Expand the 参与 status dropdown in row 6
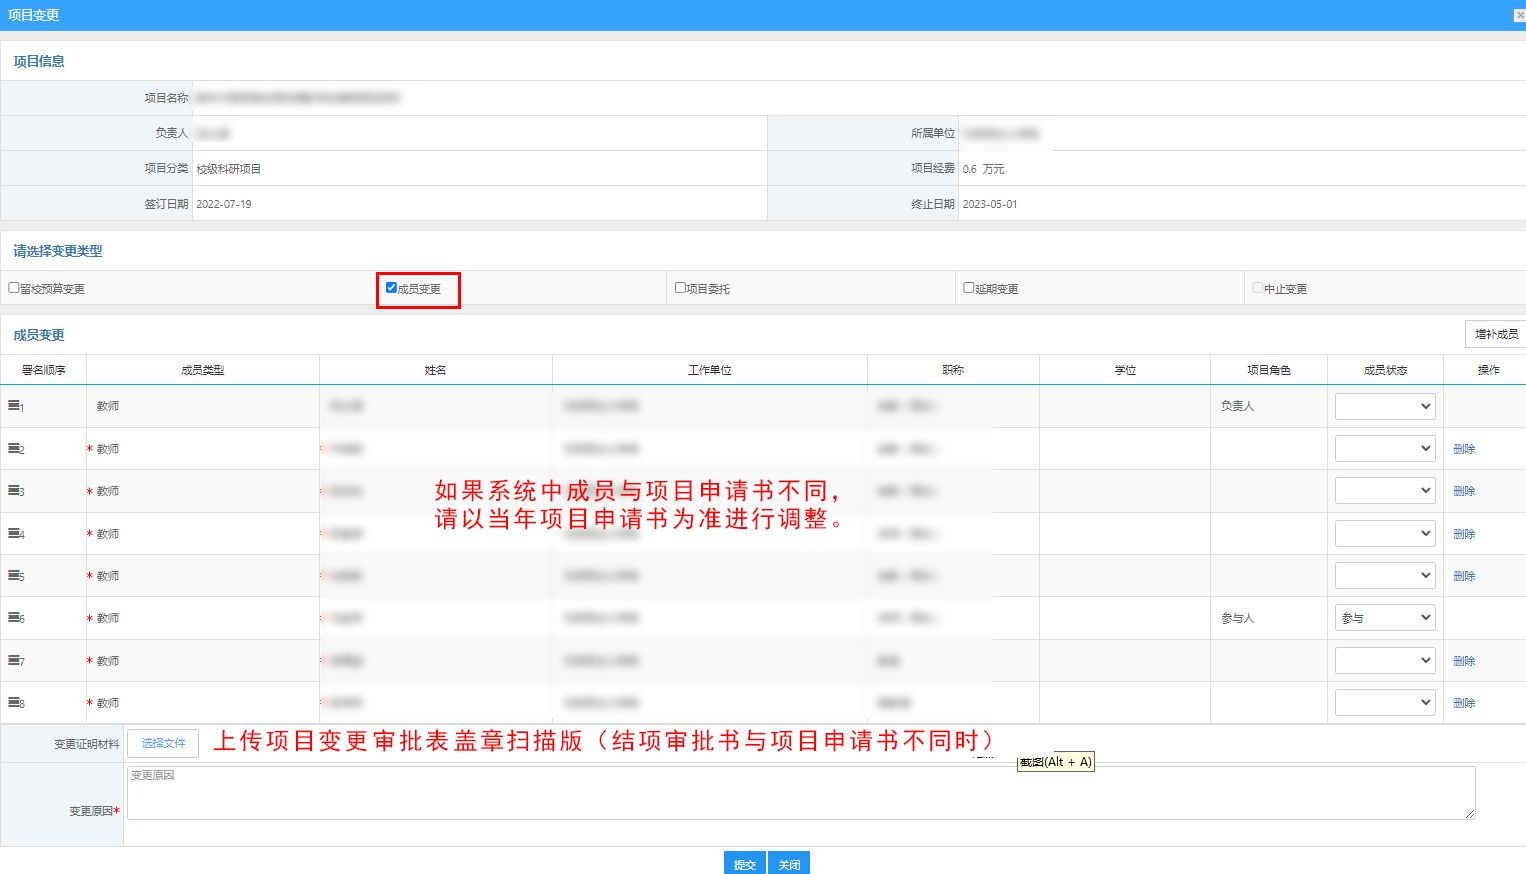Viewport: 1526px width, 874px height. pos(1385,618)
